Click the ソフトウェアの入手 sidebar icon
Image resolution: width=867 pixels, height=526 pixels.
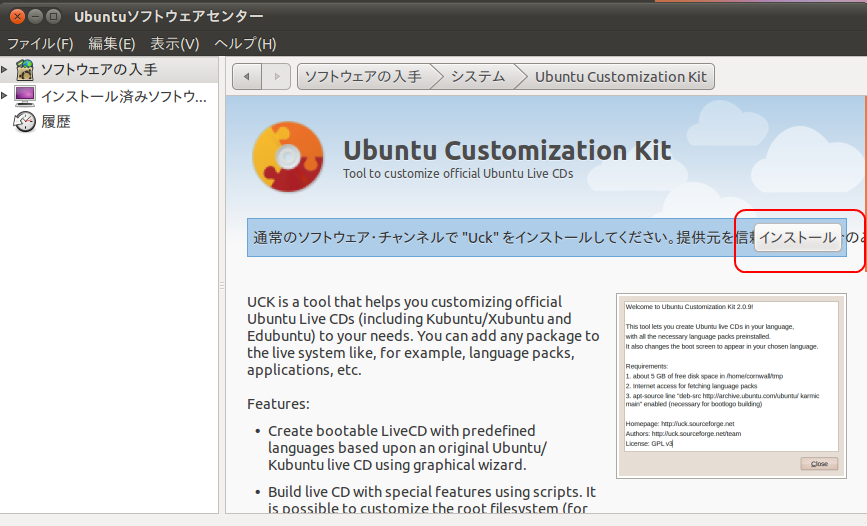pos(25,70)
